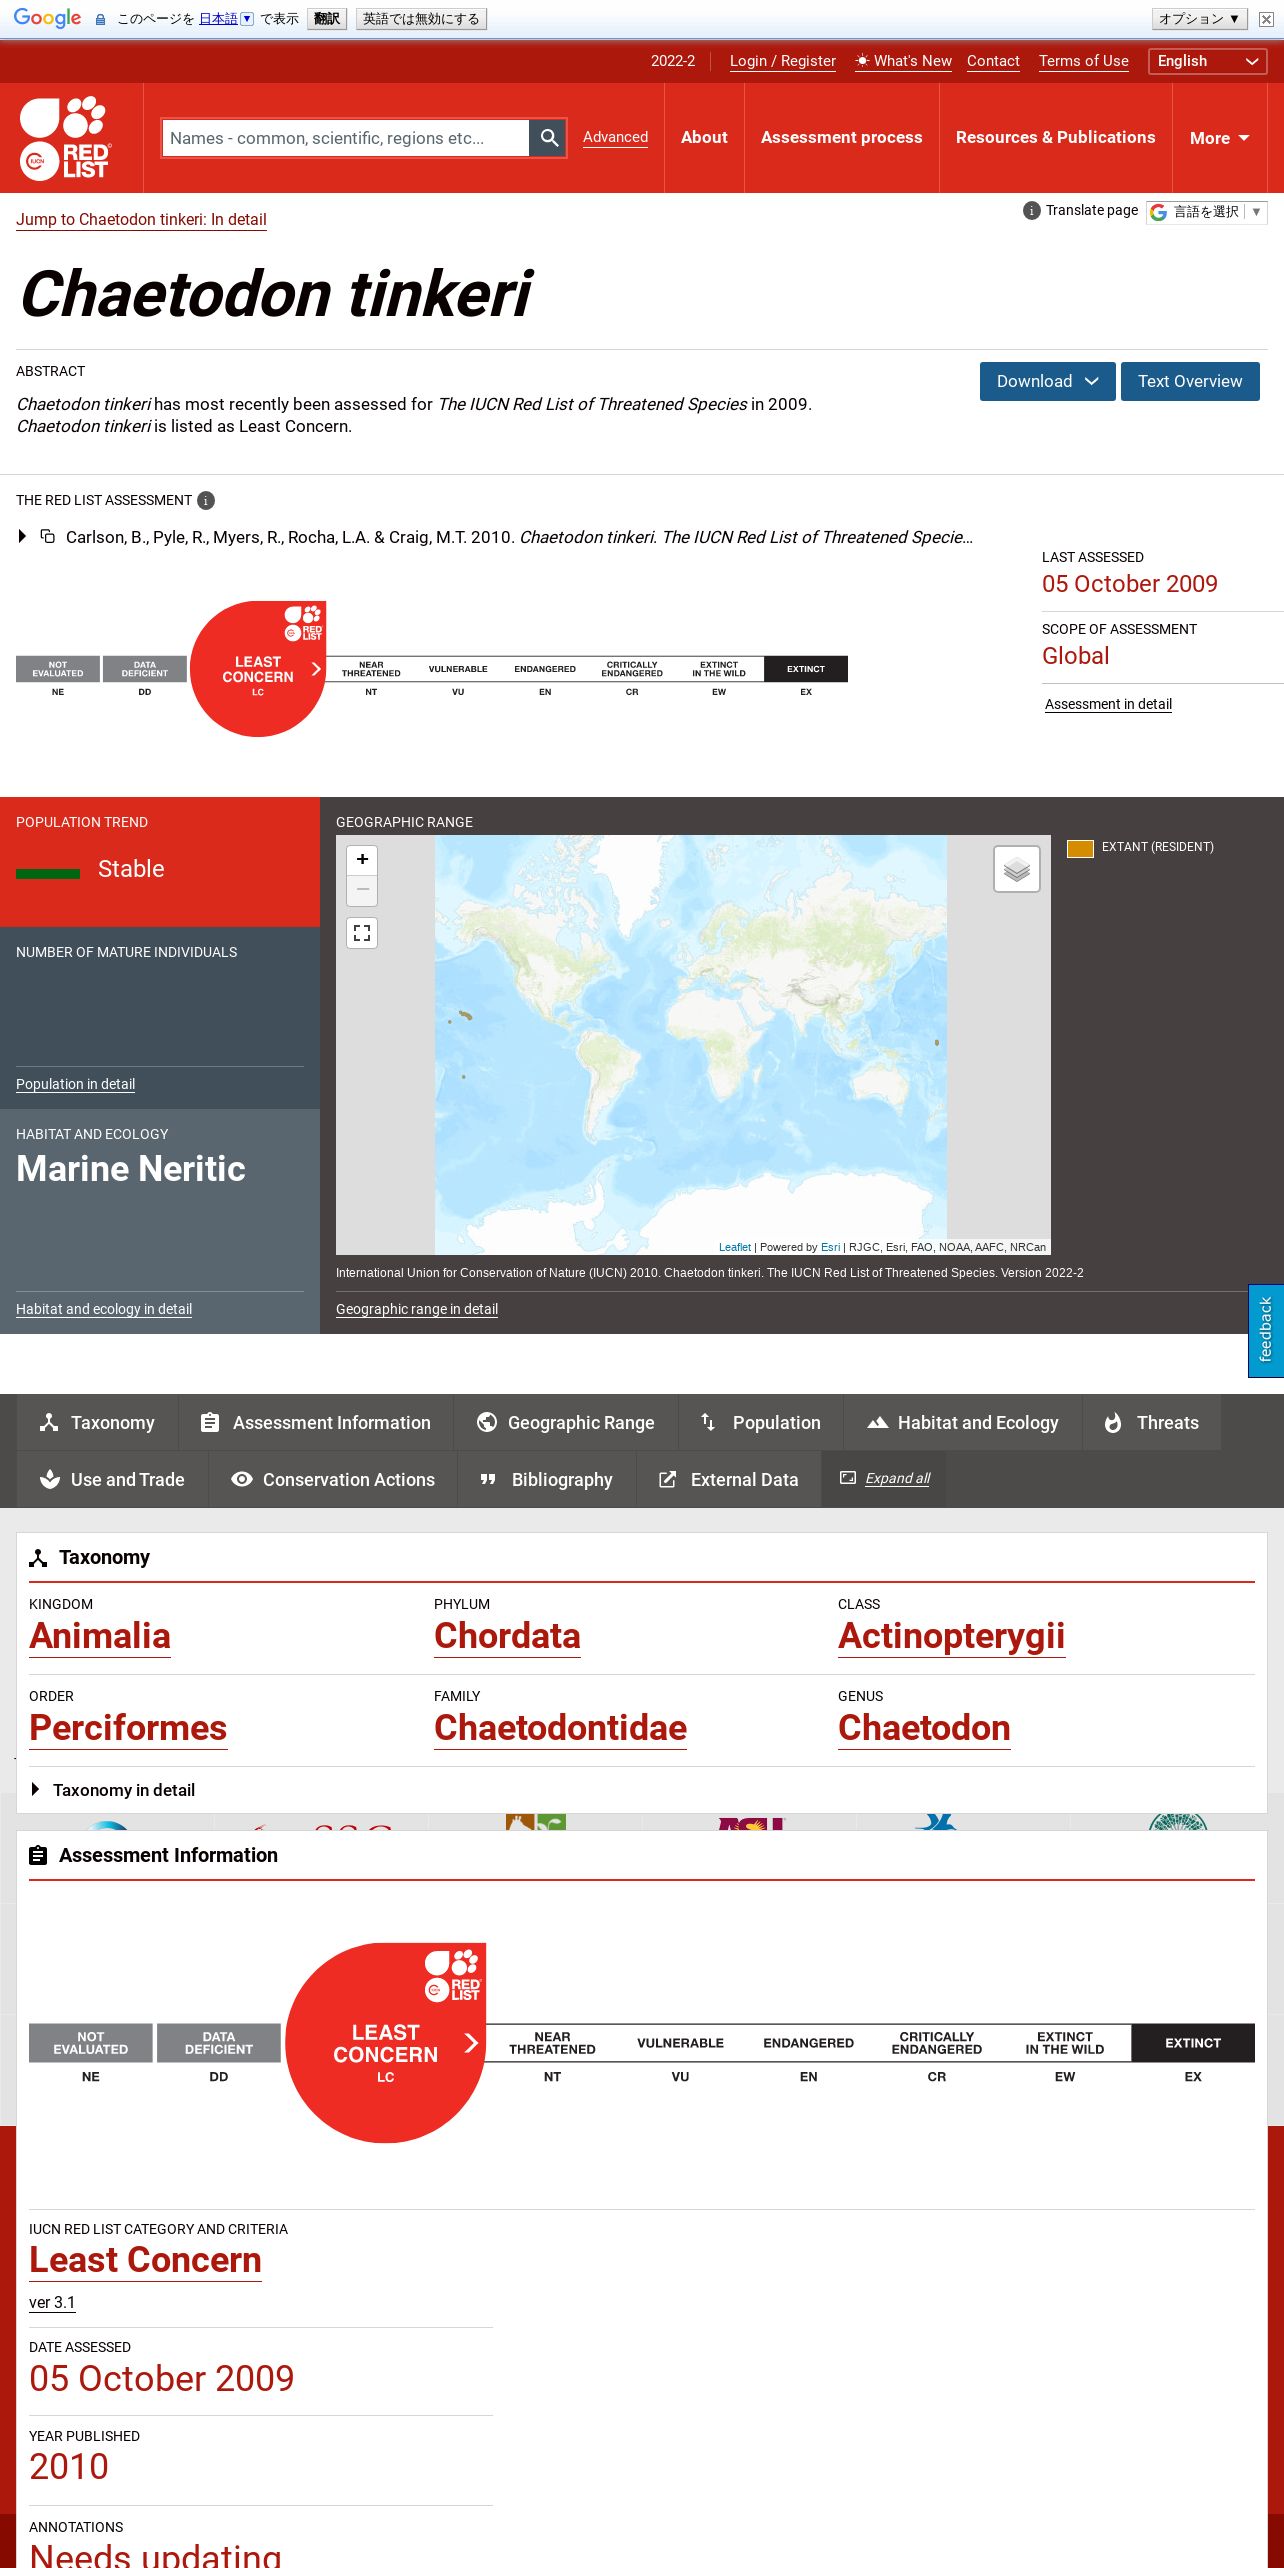Image resolution: width=1284 pixels, height=2568 pixels.
Task: Switch to the Habitat and Ecology tab
Action: [x=963, y=1423]
